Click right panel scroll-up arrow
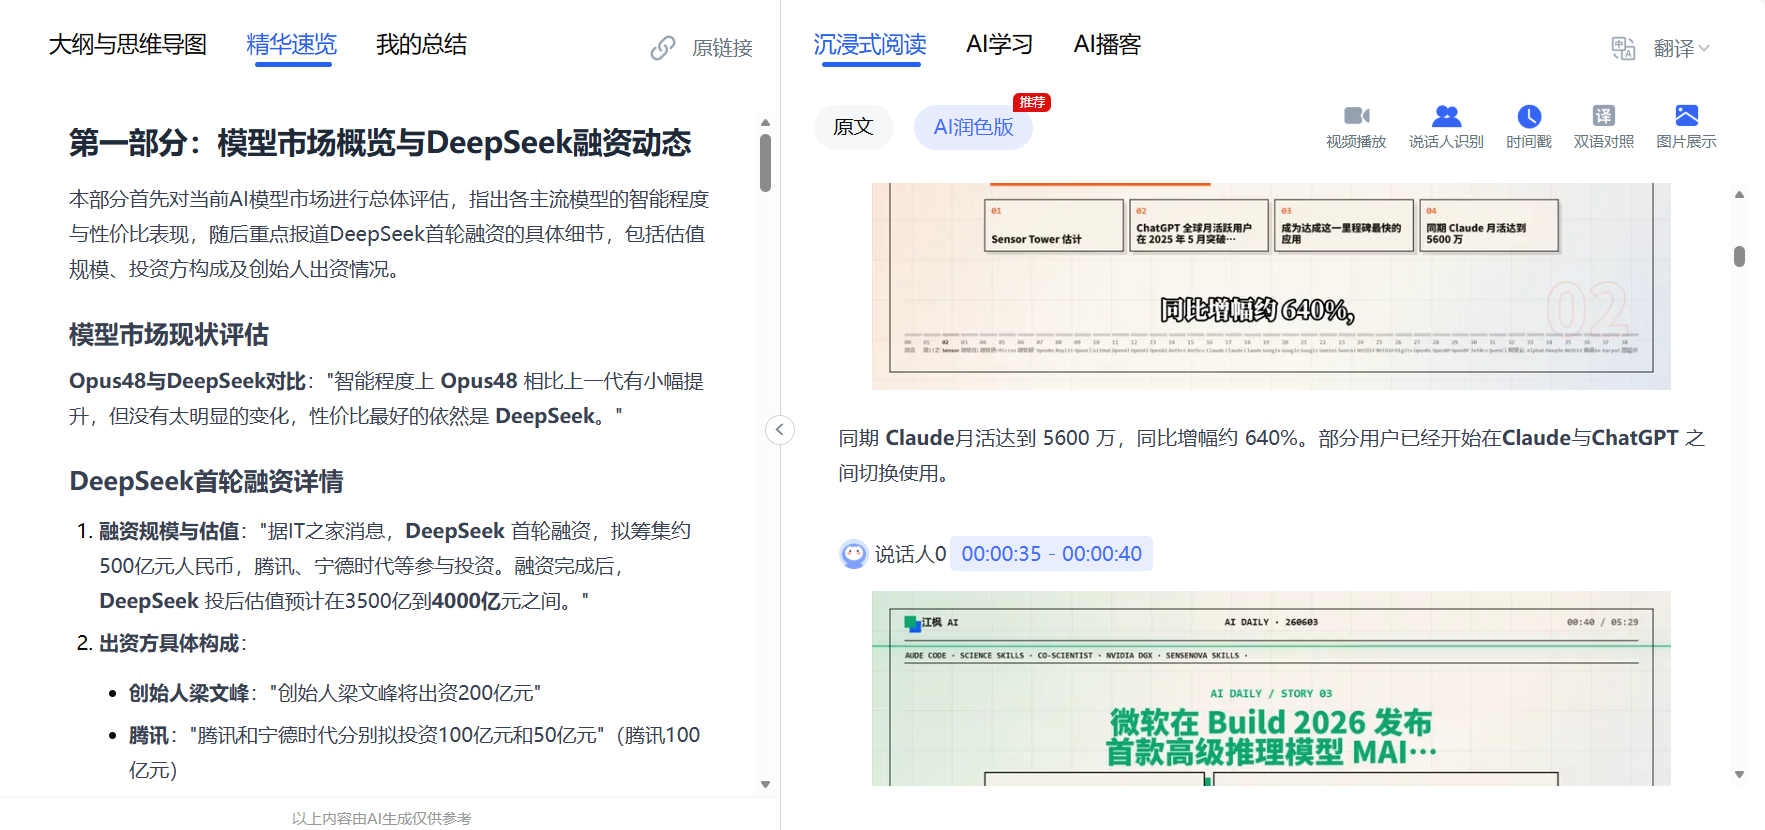1765x830 pixels. (x=1739, y=195)
